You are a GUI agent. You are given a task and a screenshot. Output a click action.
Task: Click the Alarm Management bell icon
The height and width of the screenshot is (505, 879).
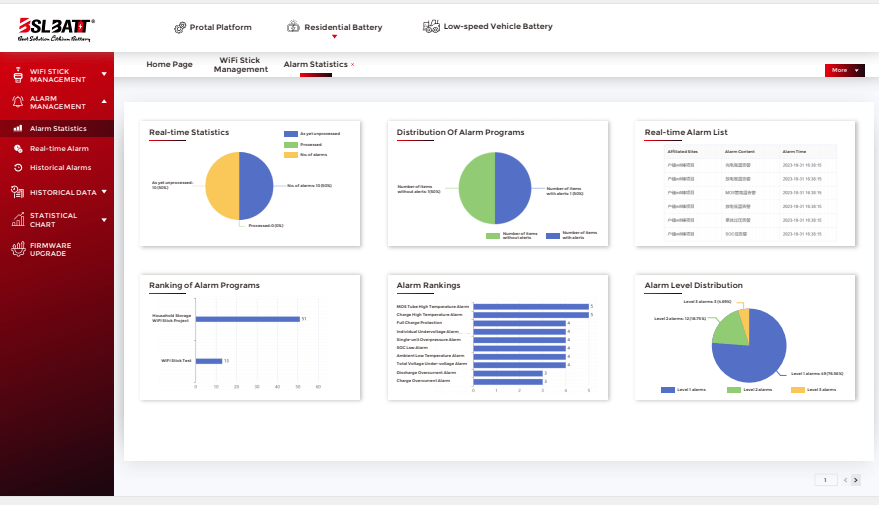click(18, 102)
